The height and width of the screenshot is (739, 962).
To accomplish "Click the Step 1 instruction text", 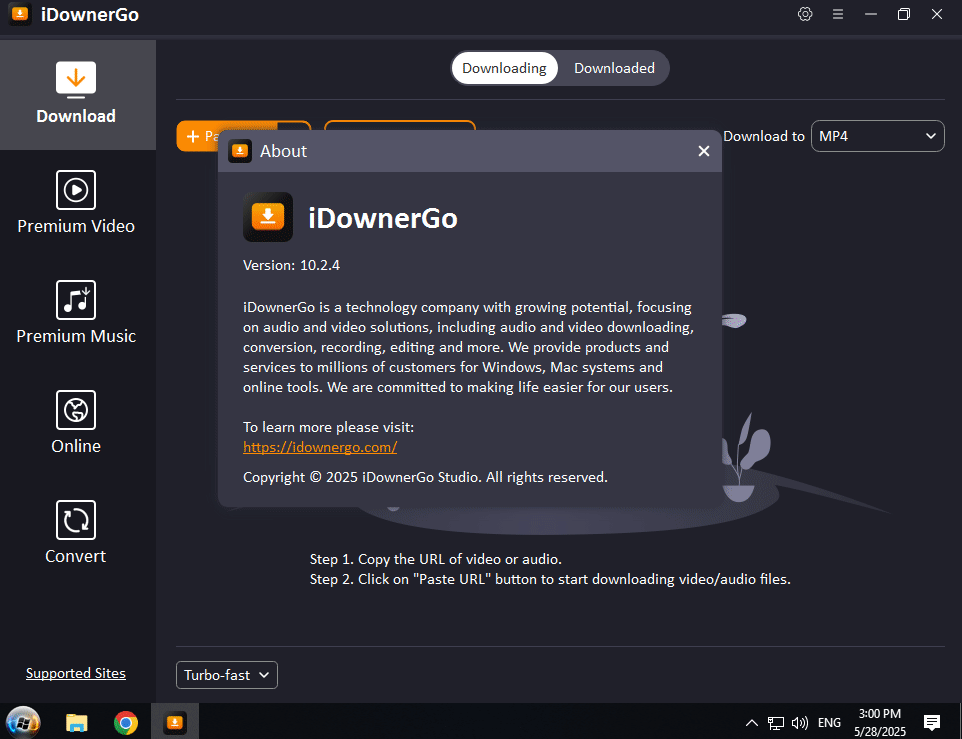I will tap(436, 559).
